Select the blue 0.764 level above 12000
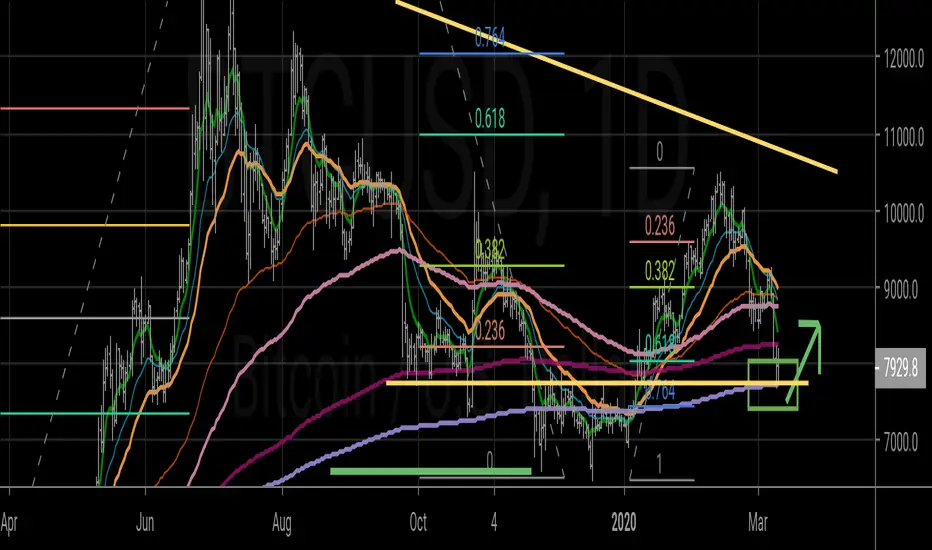Image resolution: width=932 pixels, height=550 pixels. (491, 54)
